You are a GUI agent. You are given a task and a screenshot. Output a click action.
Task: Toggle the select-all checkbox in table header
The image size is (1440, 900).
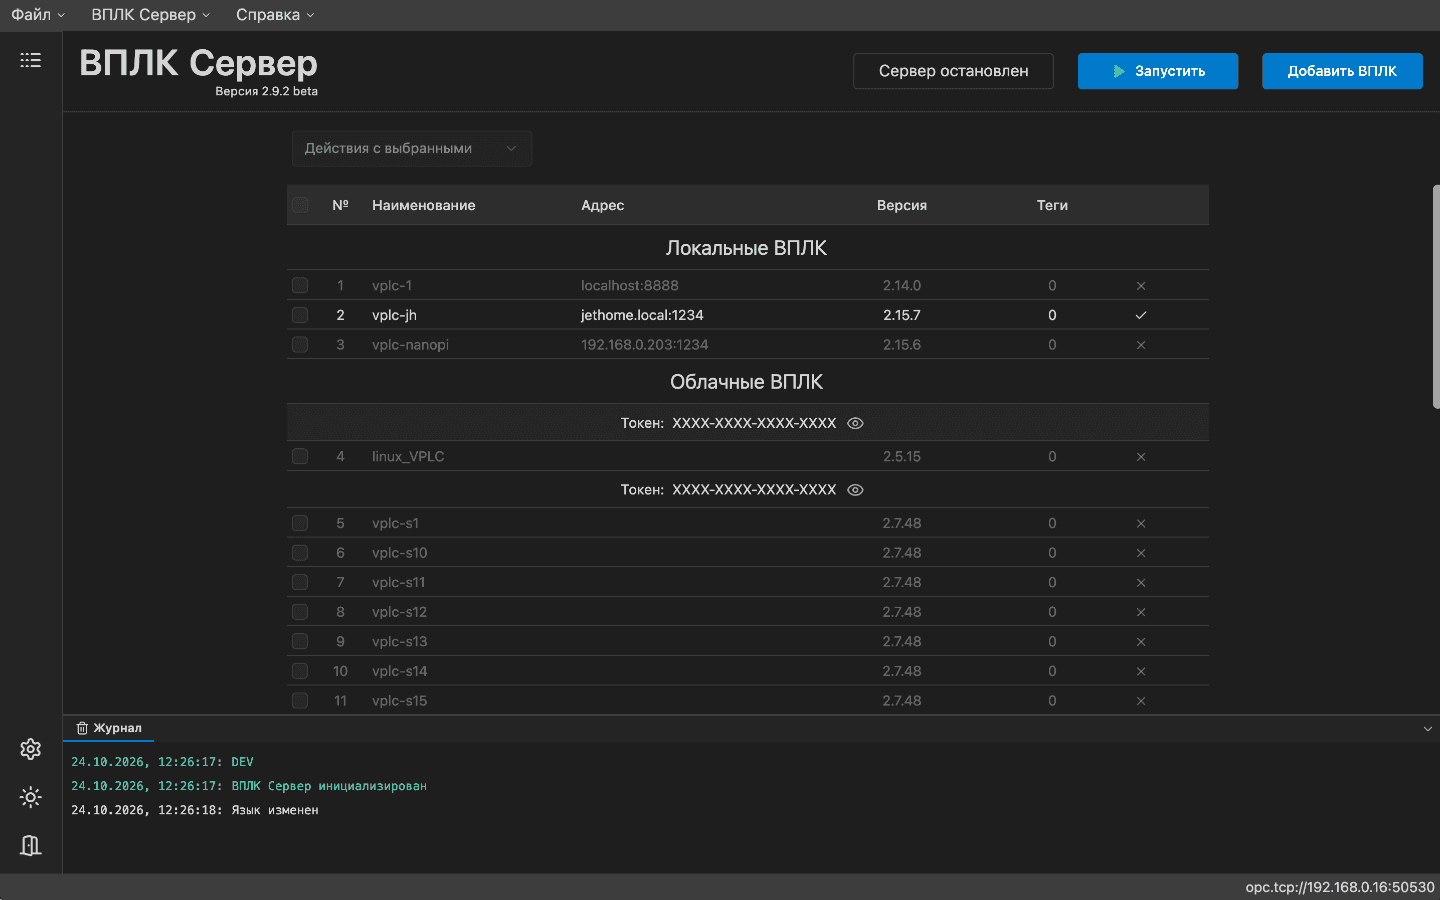tap(300, 205)
